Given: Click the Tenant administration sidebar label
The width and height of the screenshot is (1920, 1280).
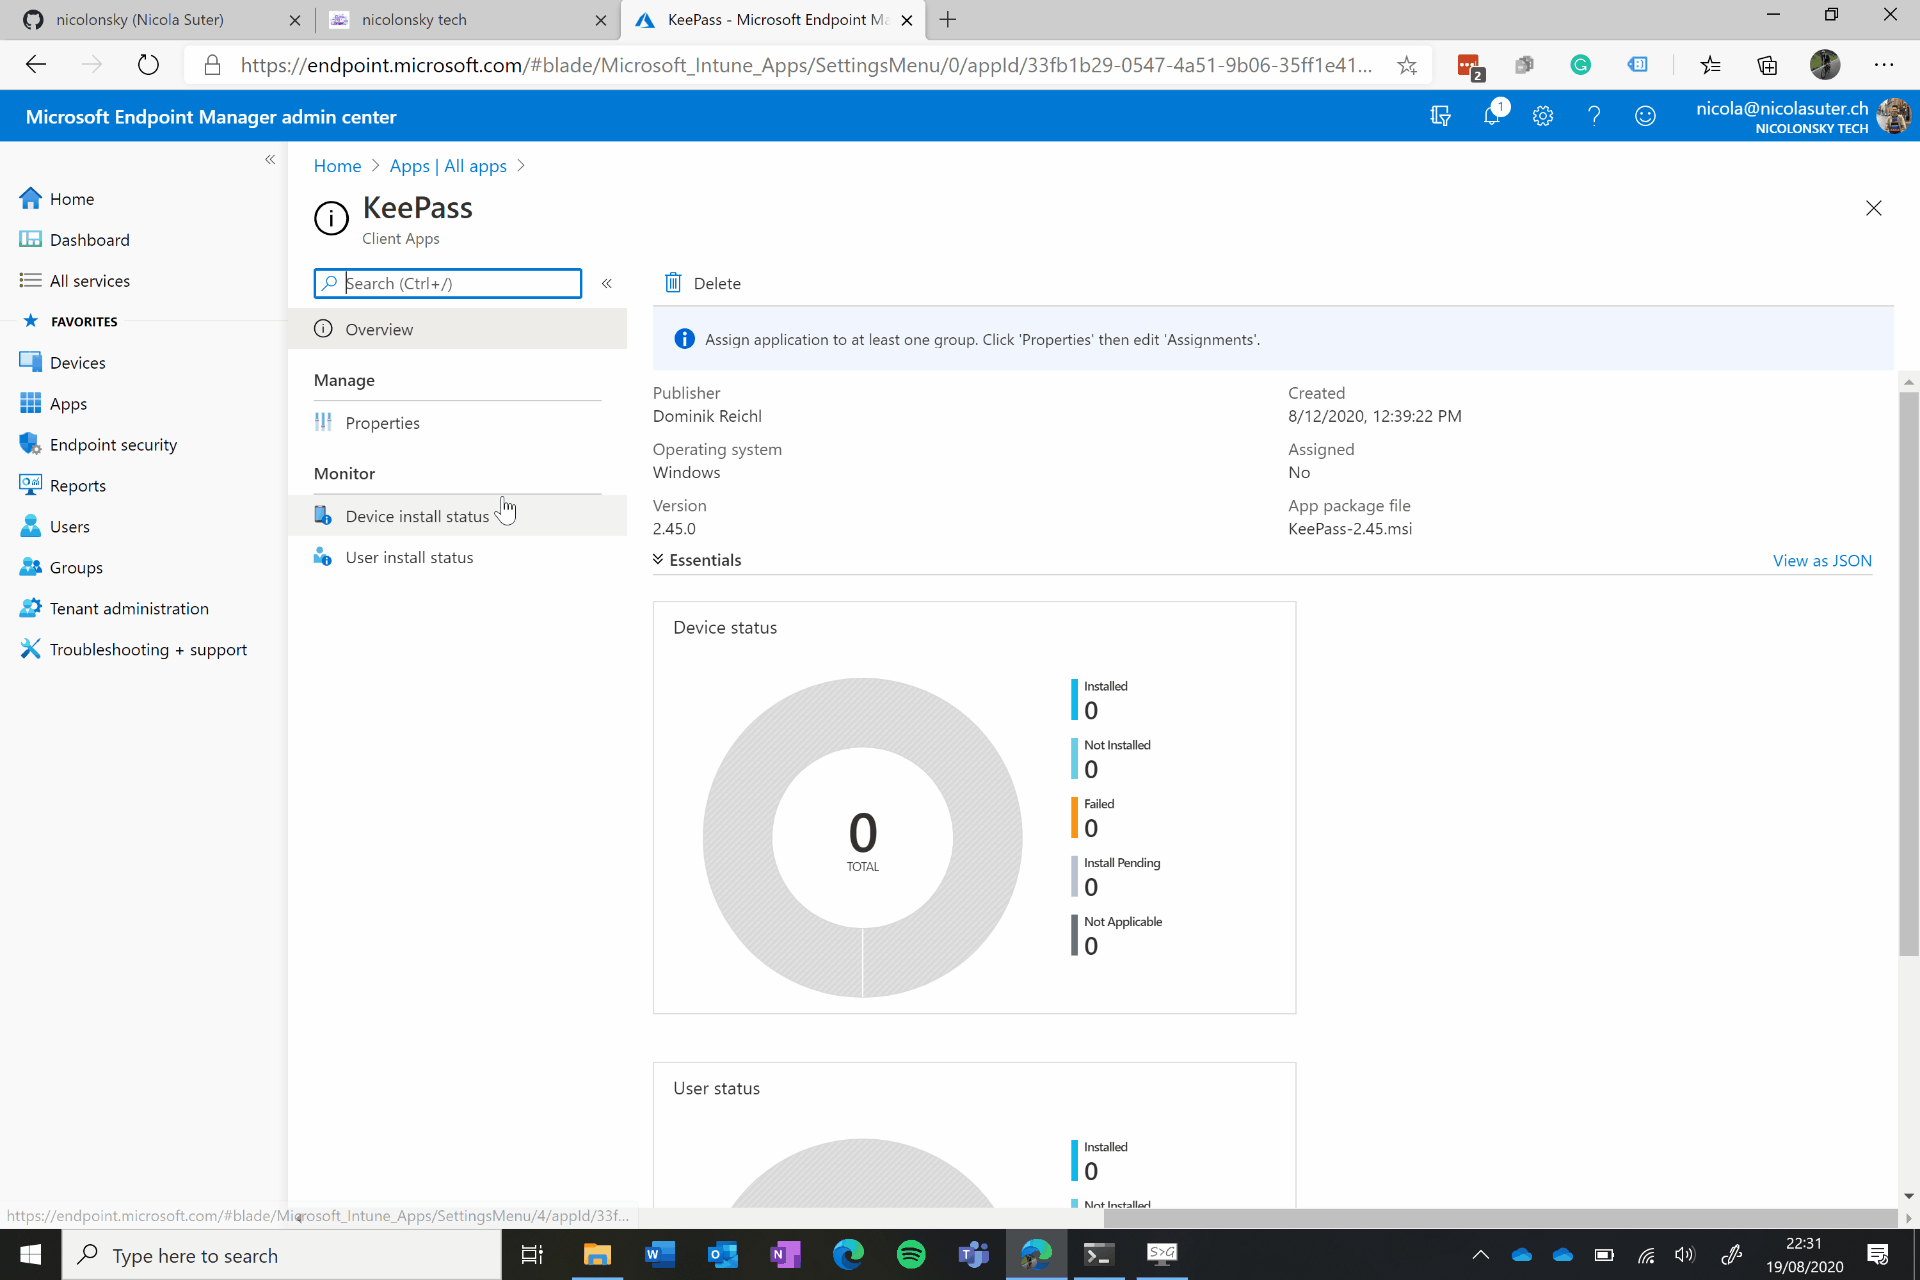Looking at the screenshot, I should pos(129,609).
